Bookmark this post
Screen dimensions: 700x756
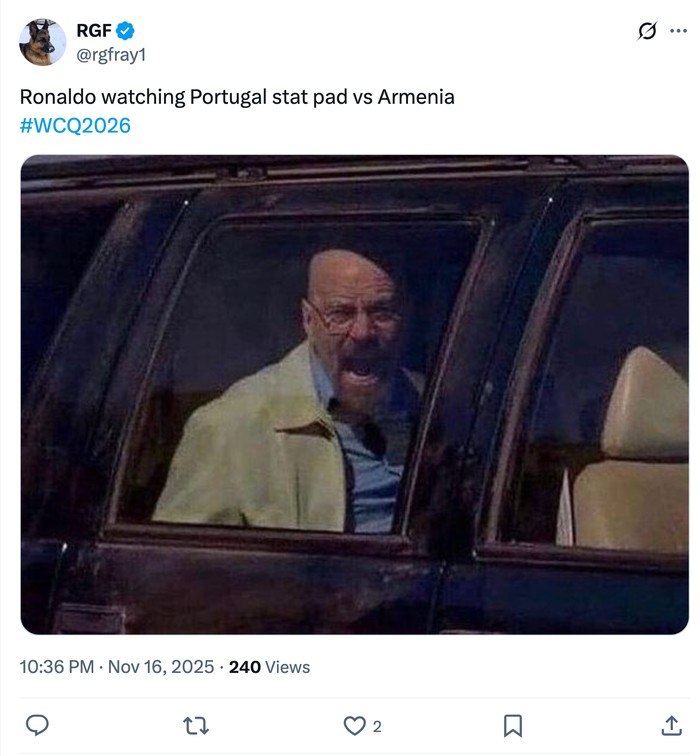pyautogui.click(x=512, y=726)
